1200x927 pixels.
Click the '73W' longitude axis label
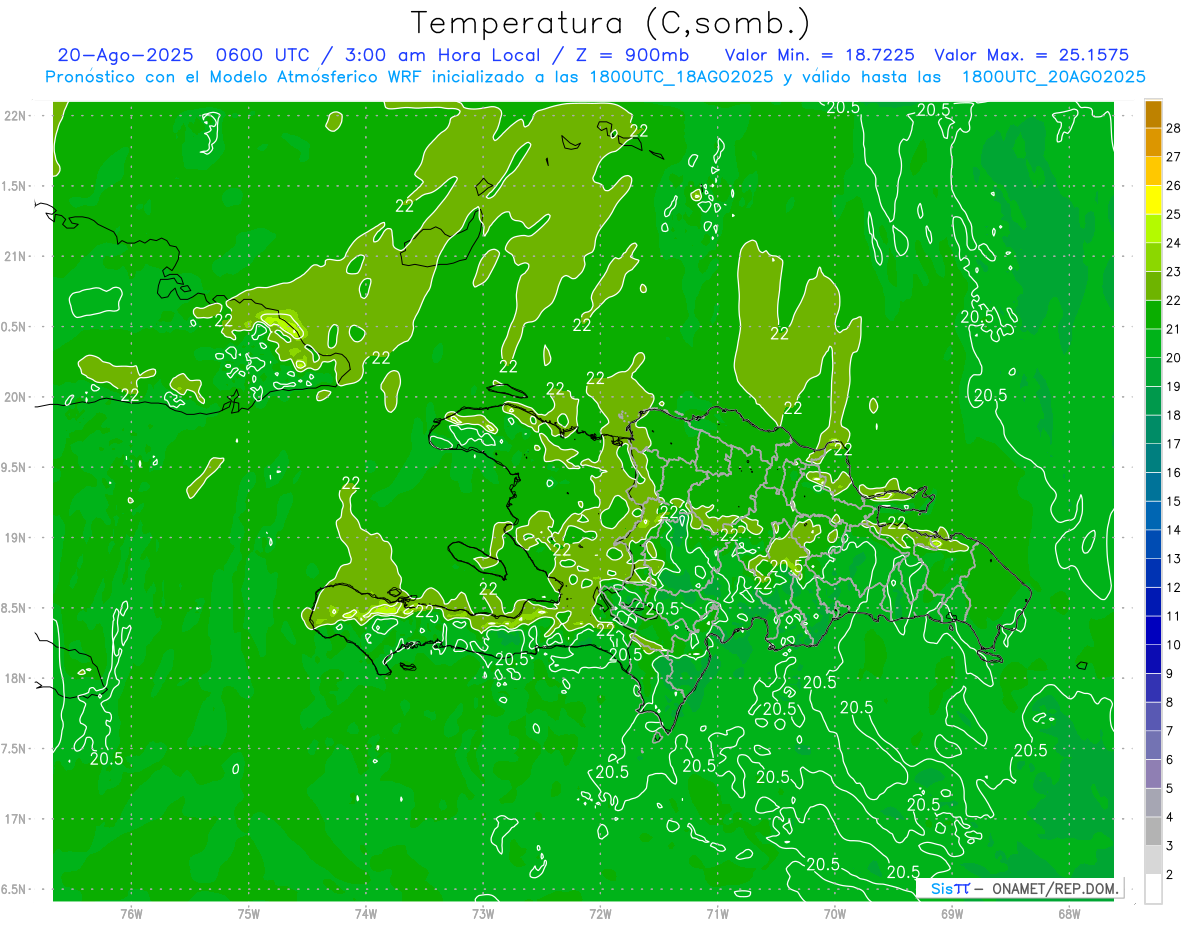(x=483, y=912)
